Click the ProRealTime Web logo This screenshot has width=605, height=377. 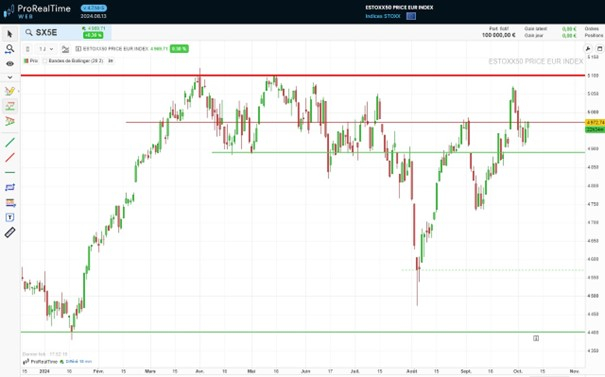pos(37,11)
